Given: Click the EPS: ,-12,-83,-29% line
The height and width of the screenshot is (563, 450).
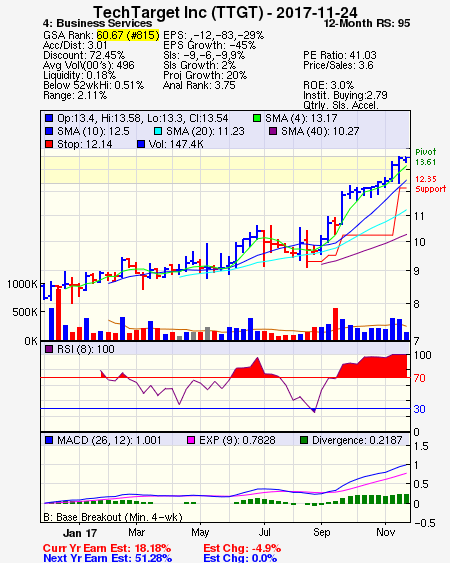Looking at the screenshot, I should (x=213, y=35).
